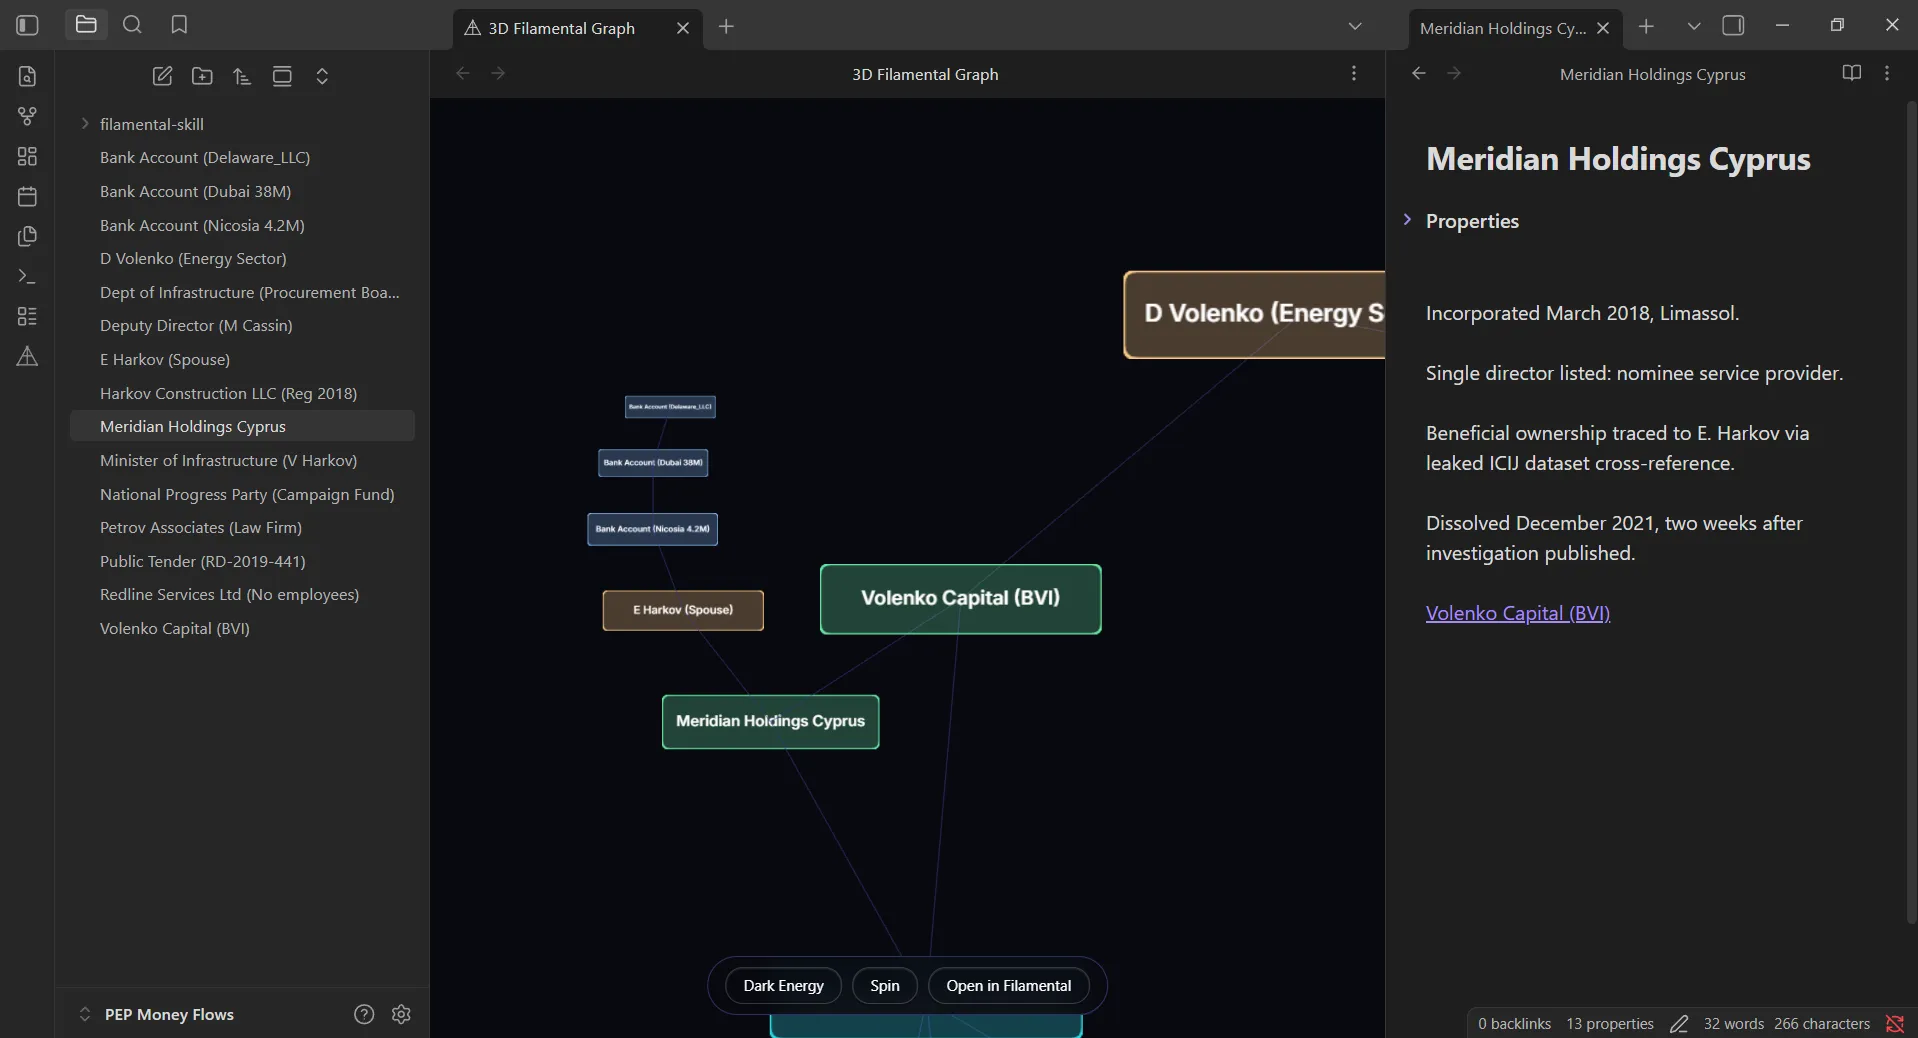Navigate back in the Meridian note pane
The width and height of the screenshot is (1918, 1038).
click(x=1418, y=74)
